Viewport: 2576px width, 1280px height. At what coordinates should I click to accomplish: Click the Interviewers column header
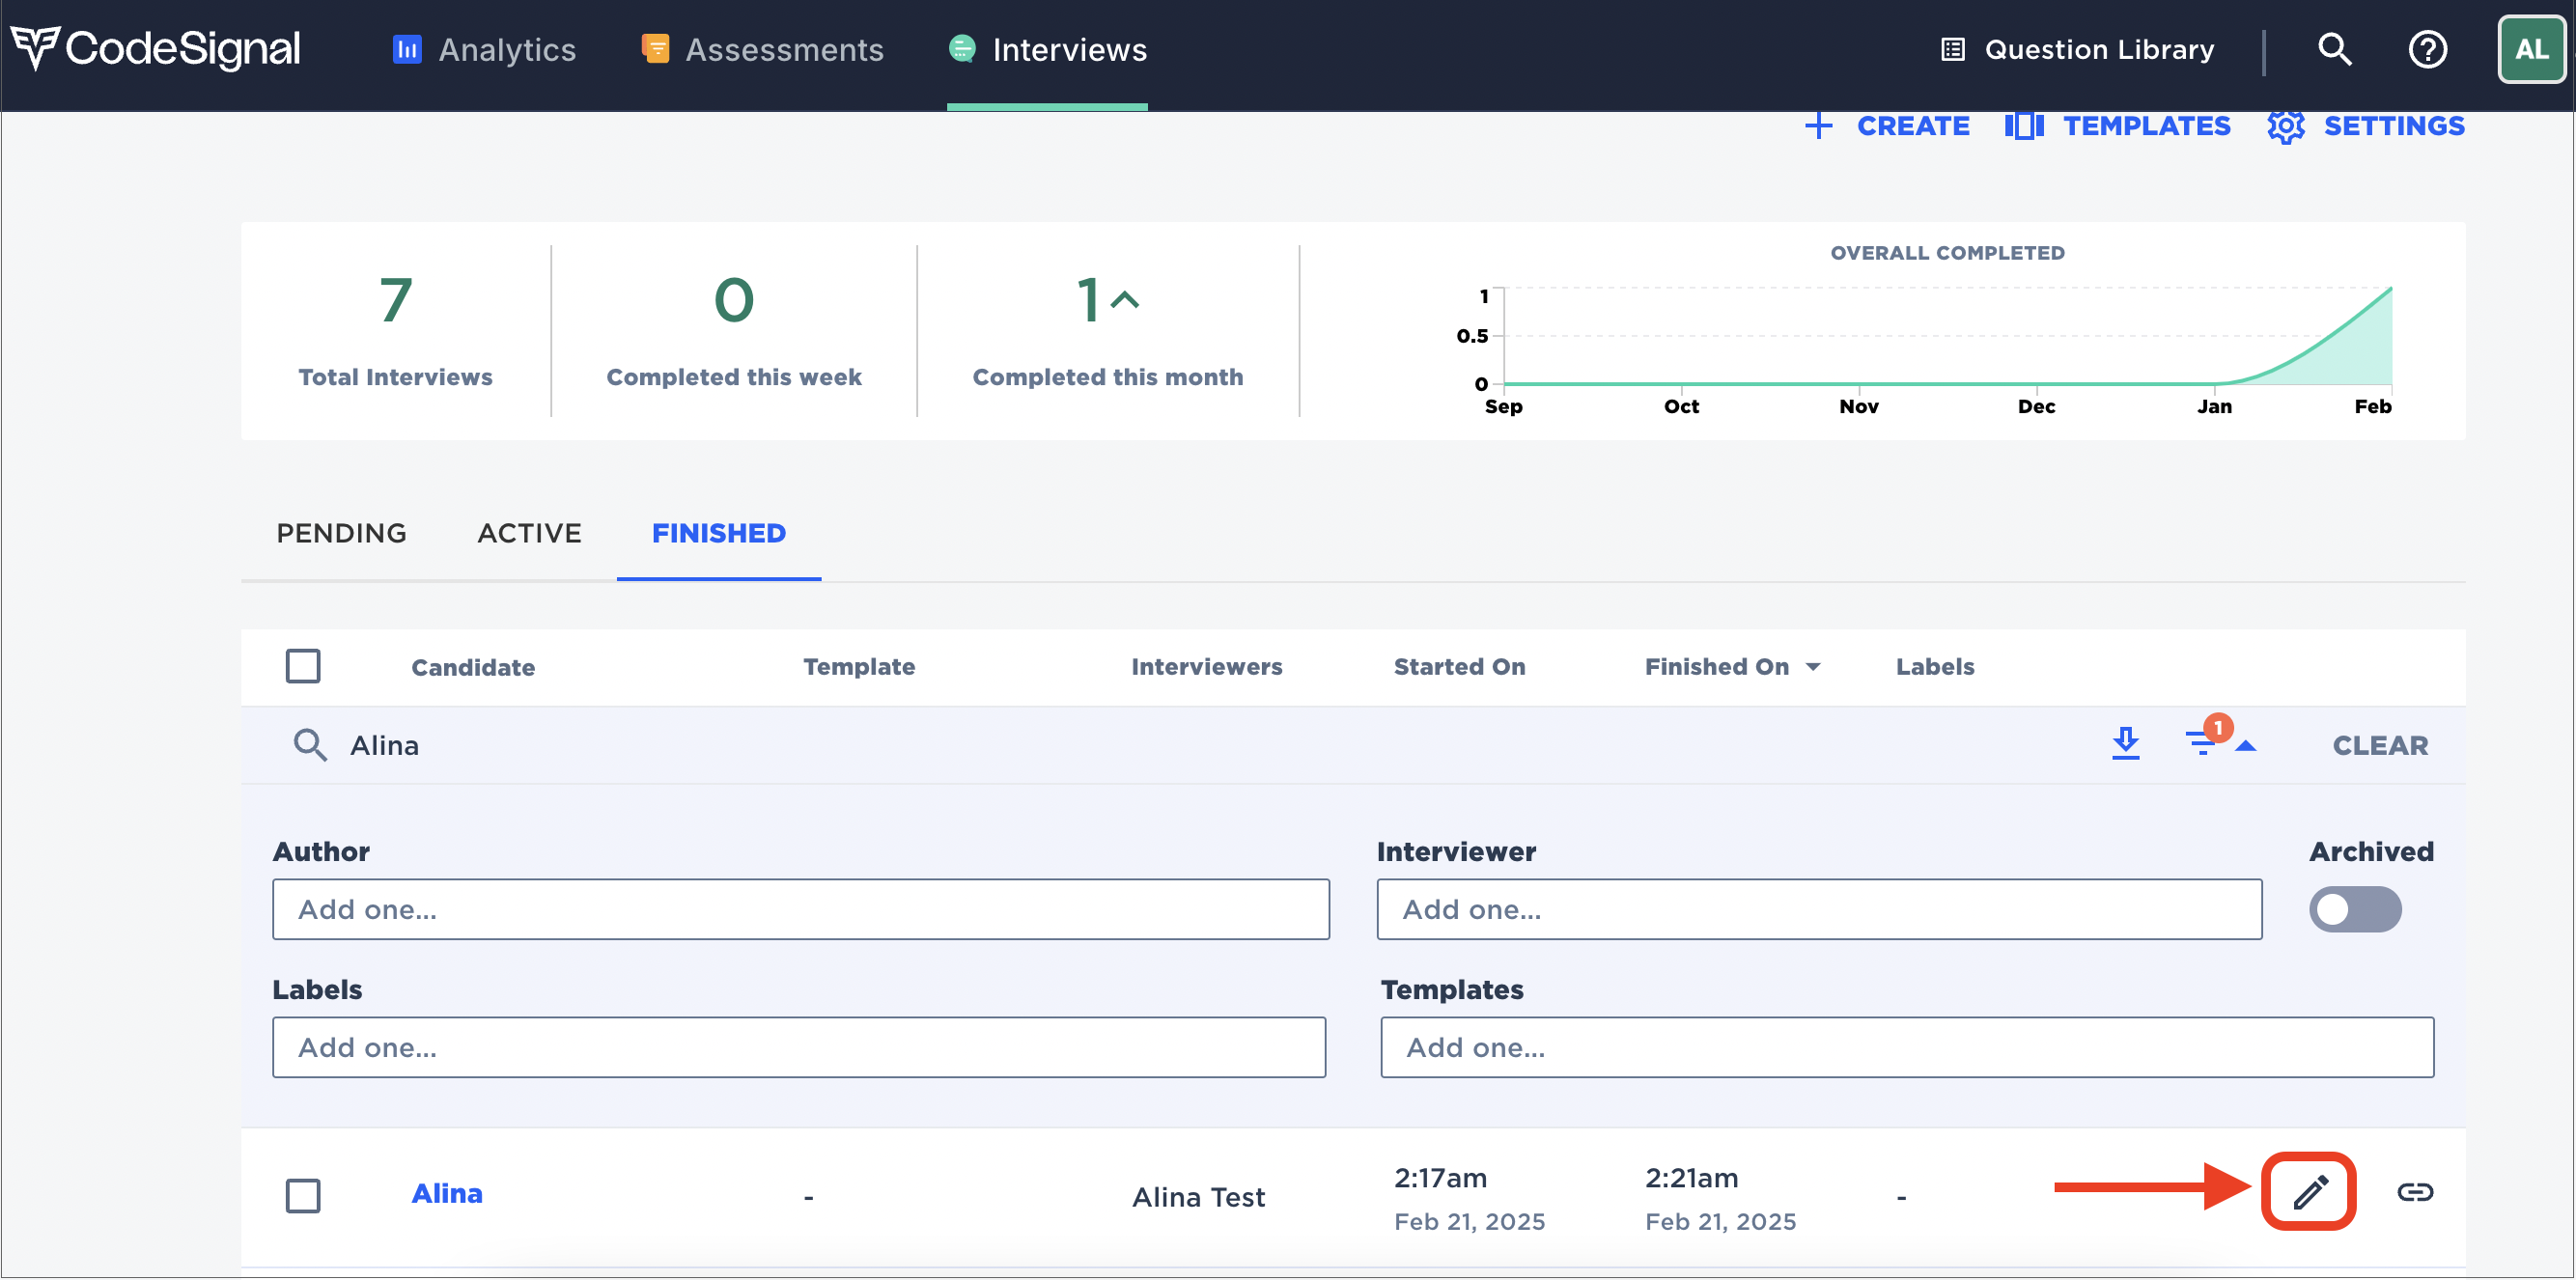click(x=1206, y=667)
